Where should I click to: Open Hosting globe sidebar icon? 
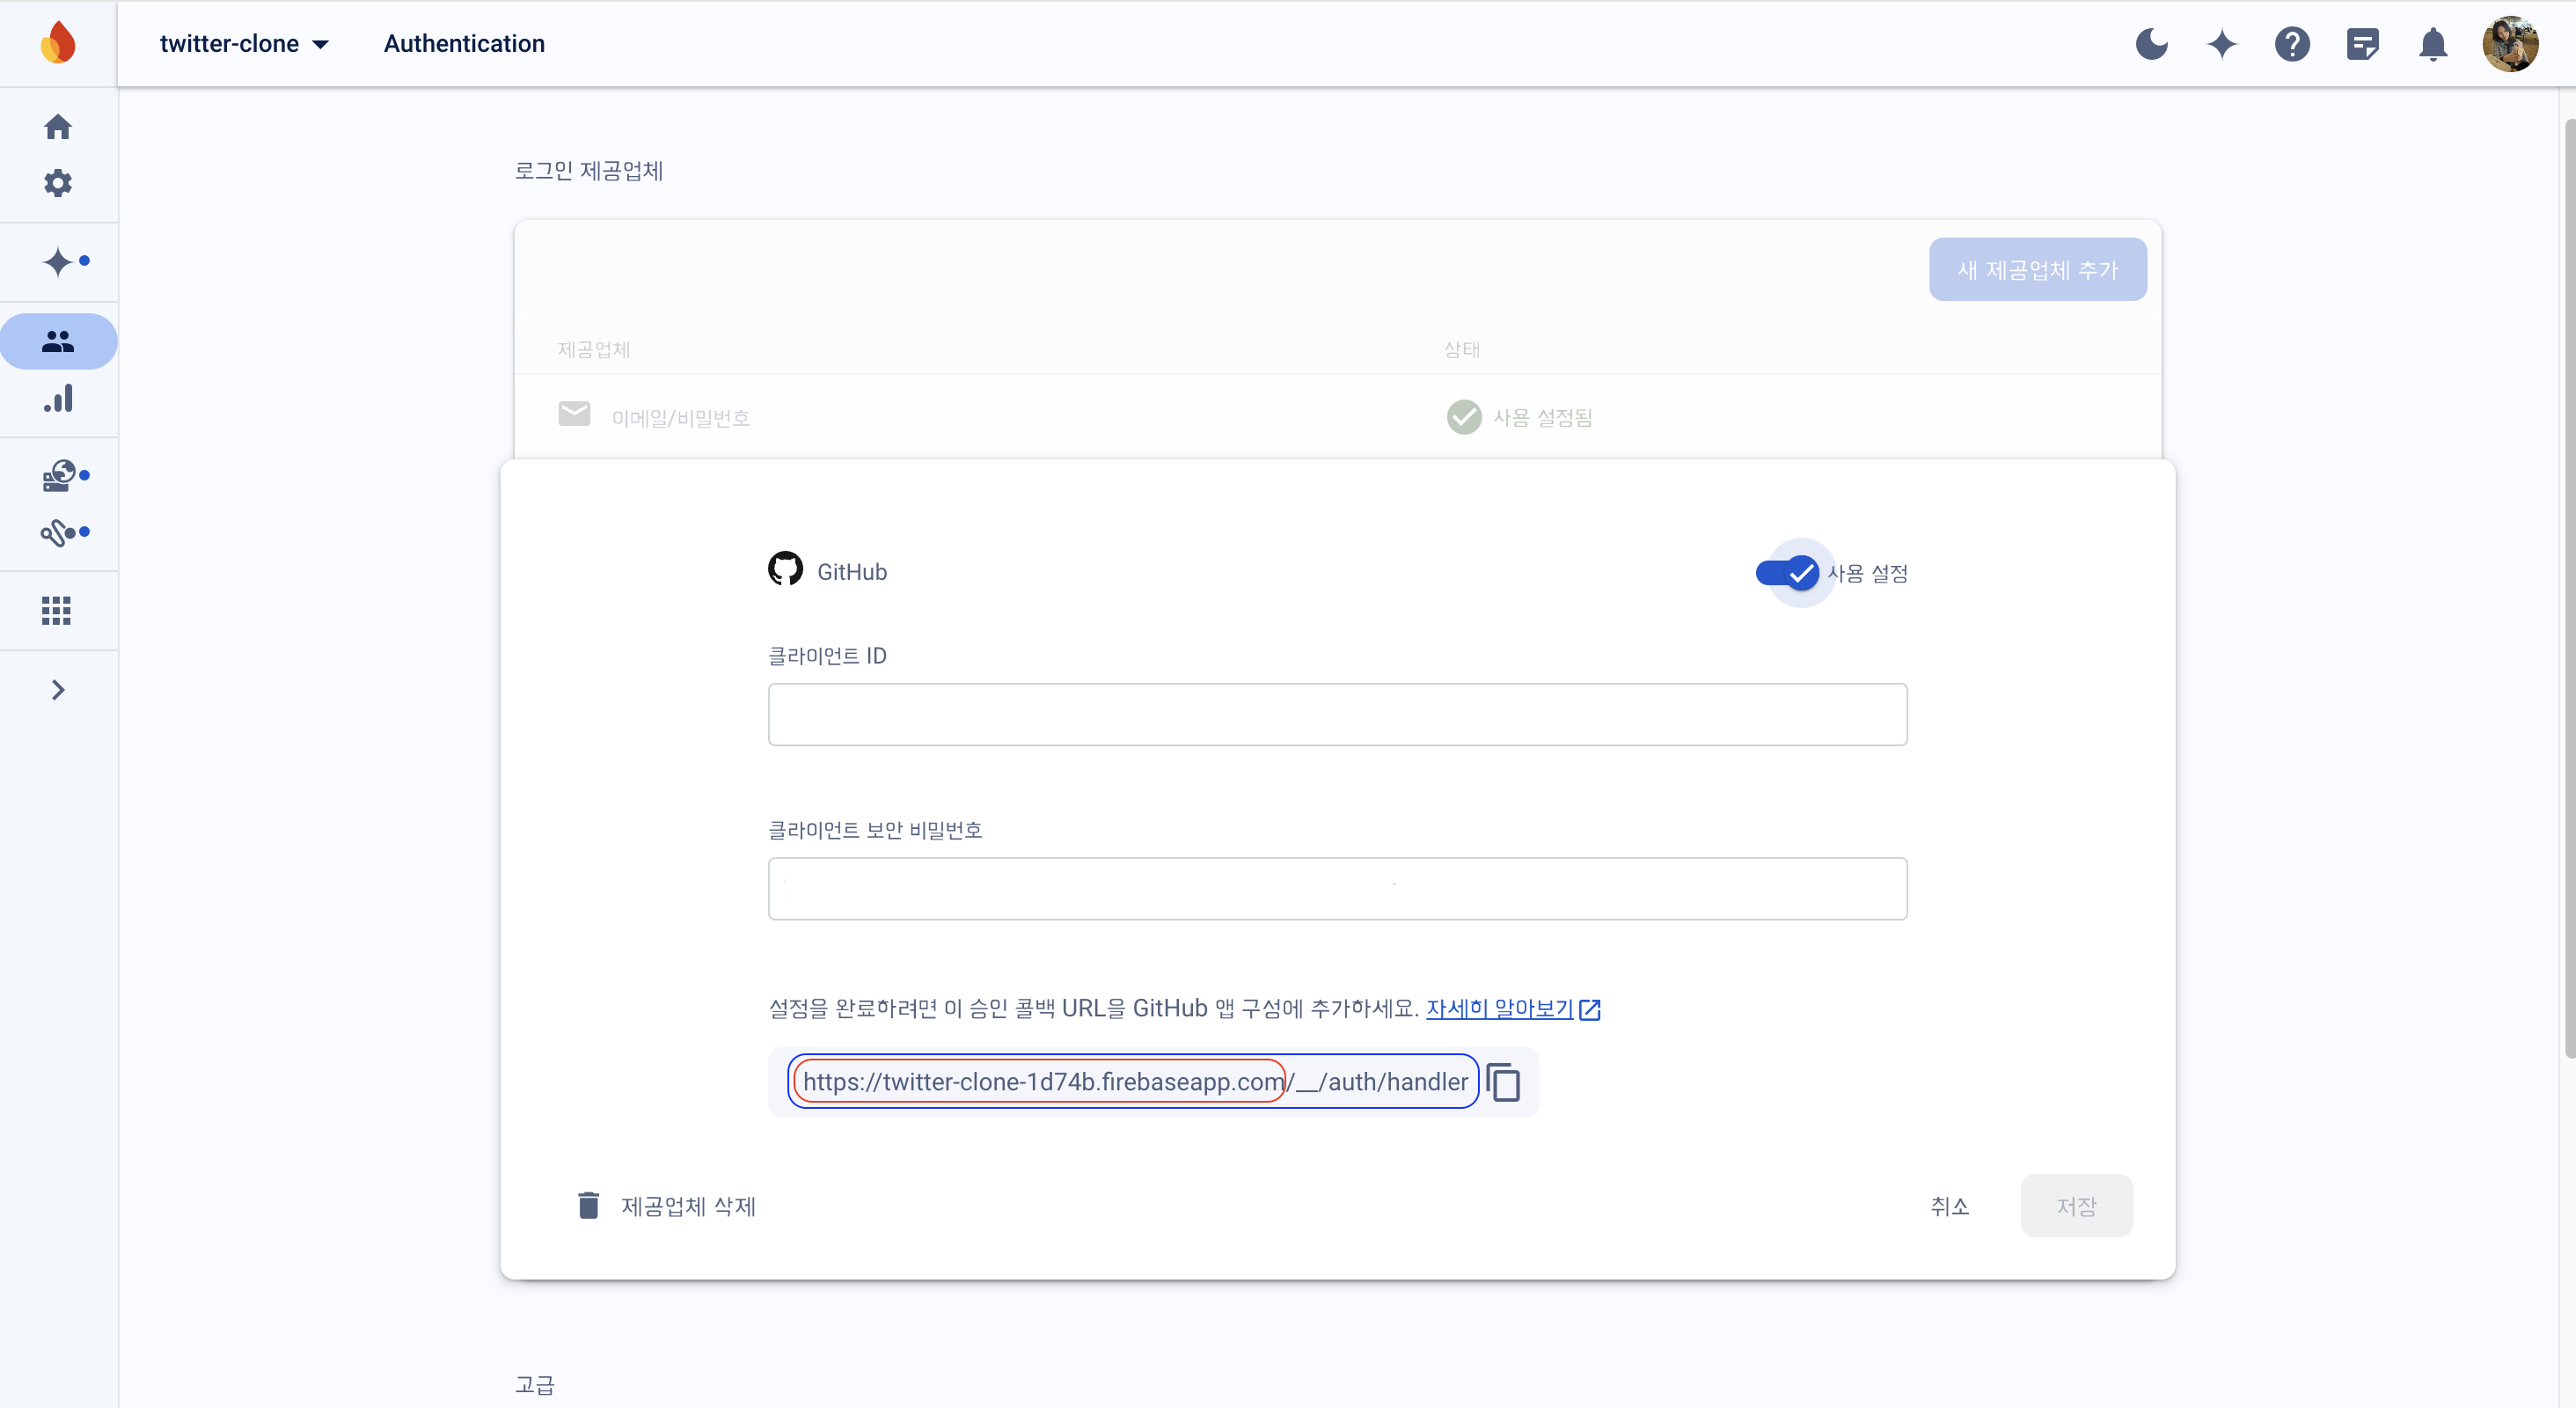[x=60, y=475]
